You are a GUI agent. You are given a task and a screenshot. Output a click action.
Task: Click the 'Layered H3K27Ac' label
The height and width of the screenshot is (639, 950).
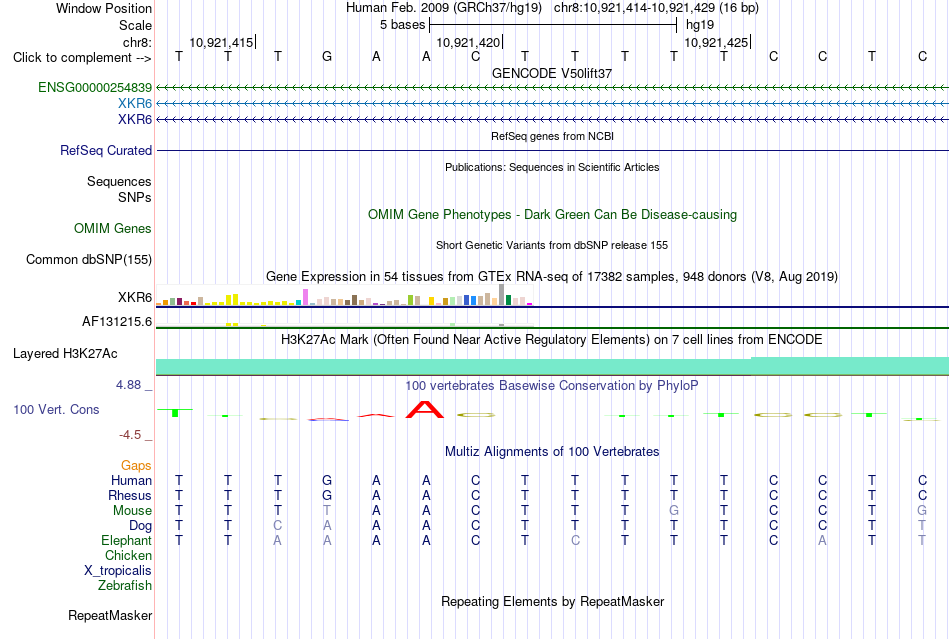(65, 354)
